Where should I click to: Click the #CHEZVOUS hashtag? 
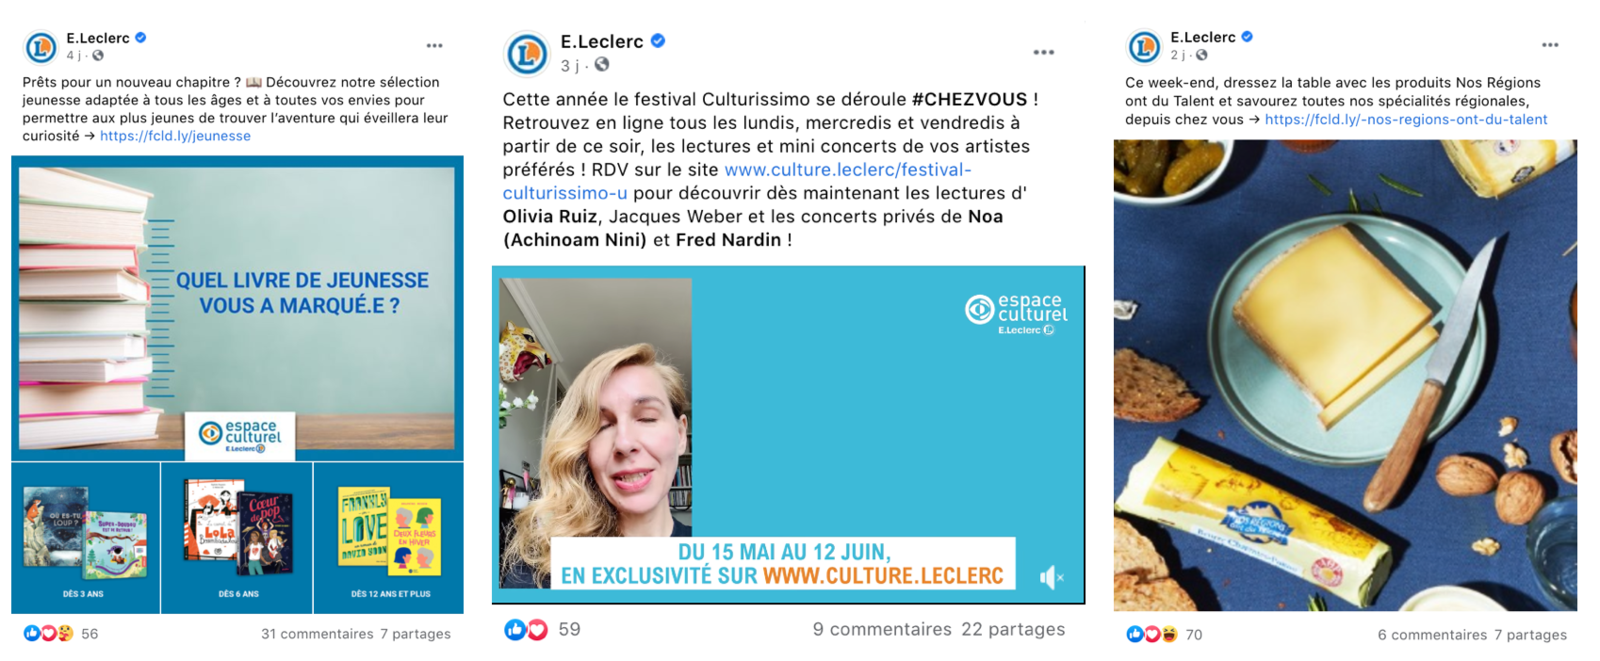coord(969,99)
